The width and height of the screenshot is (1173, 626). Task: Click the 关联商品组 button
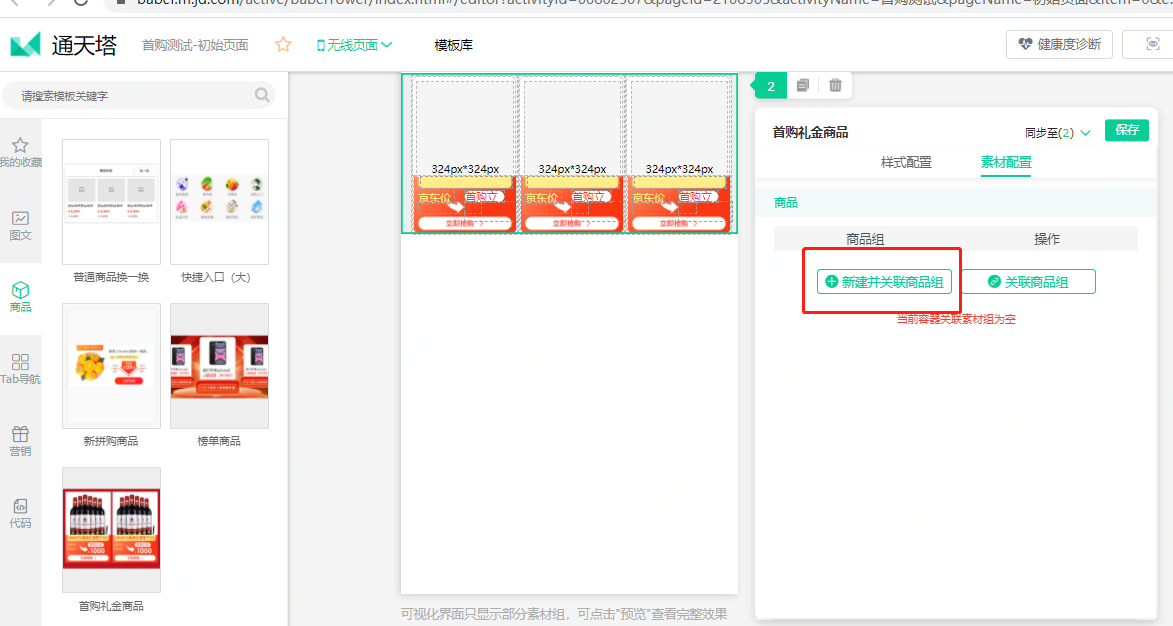(1030, 281)
